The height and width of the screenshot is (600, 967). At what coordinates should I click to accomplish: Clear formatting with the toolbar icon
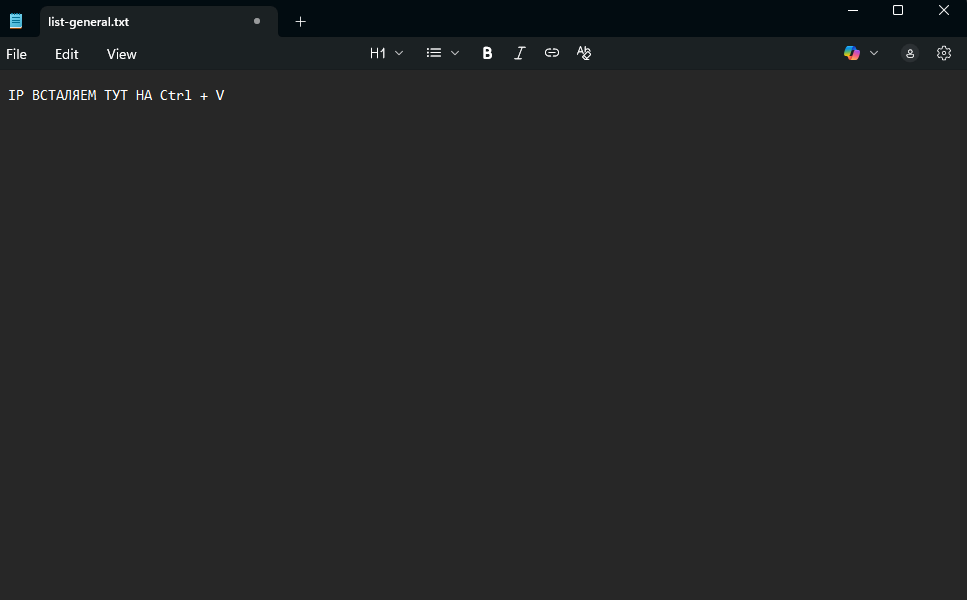pyautogui.click(x=584, y=53)
